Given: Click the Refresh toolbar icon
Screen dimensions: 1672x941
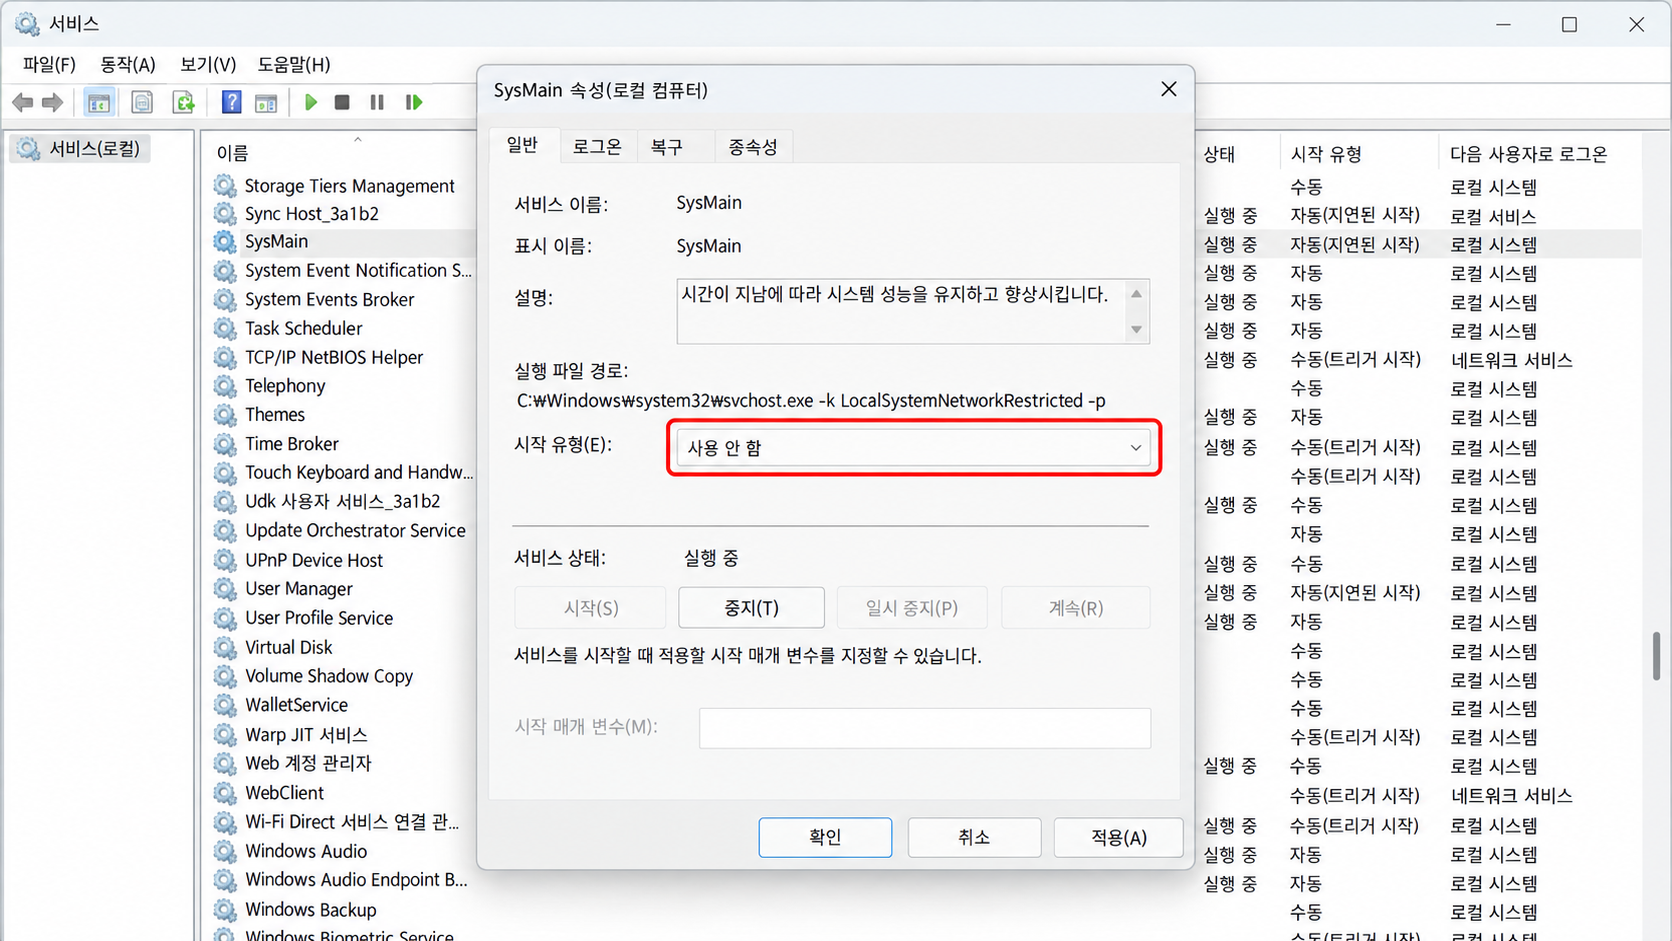Looking at the screenshot, I should (x=184, y=102).
